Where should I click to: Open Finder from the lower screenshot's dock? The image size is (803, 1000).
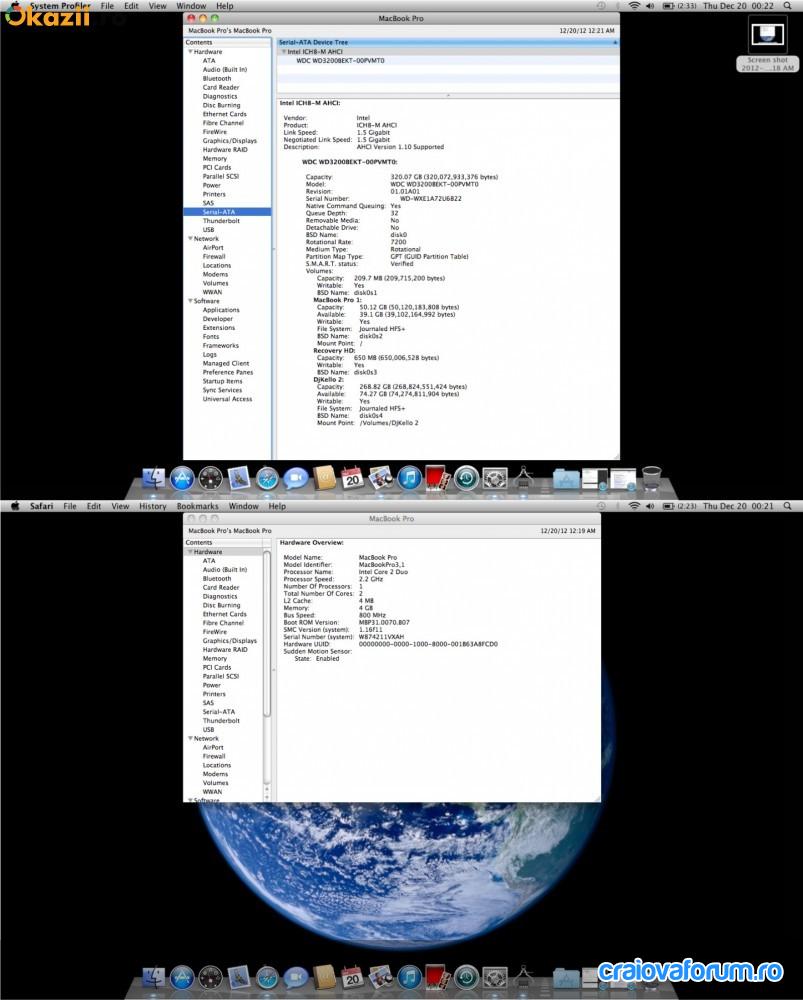point(153,977)
